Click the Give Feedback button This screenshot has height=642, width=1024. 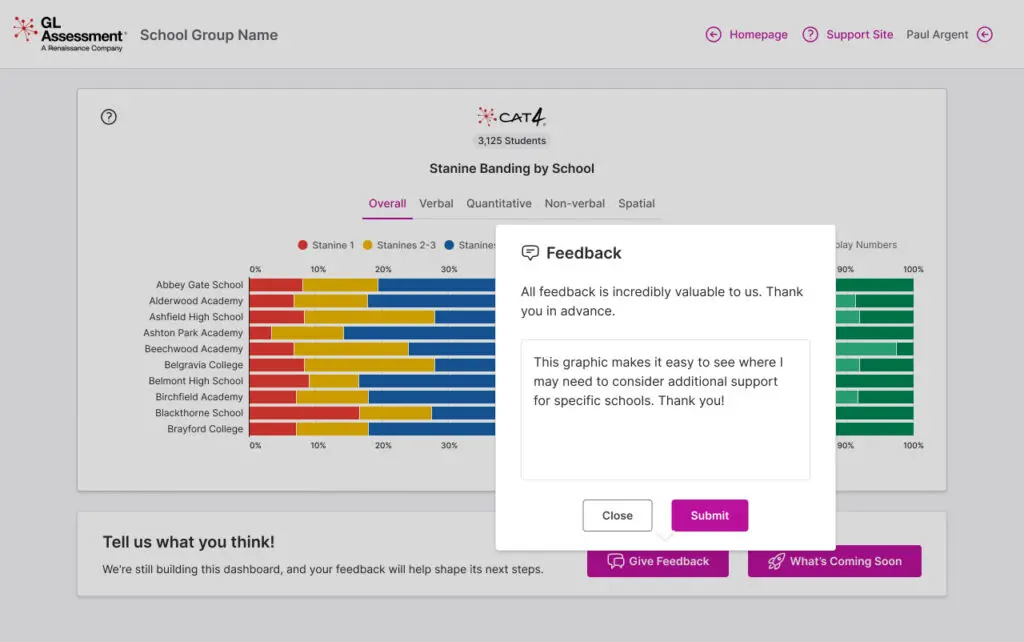(x=658, y=562)
